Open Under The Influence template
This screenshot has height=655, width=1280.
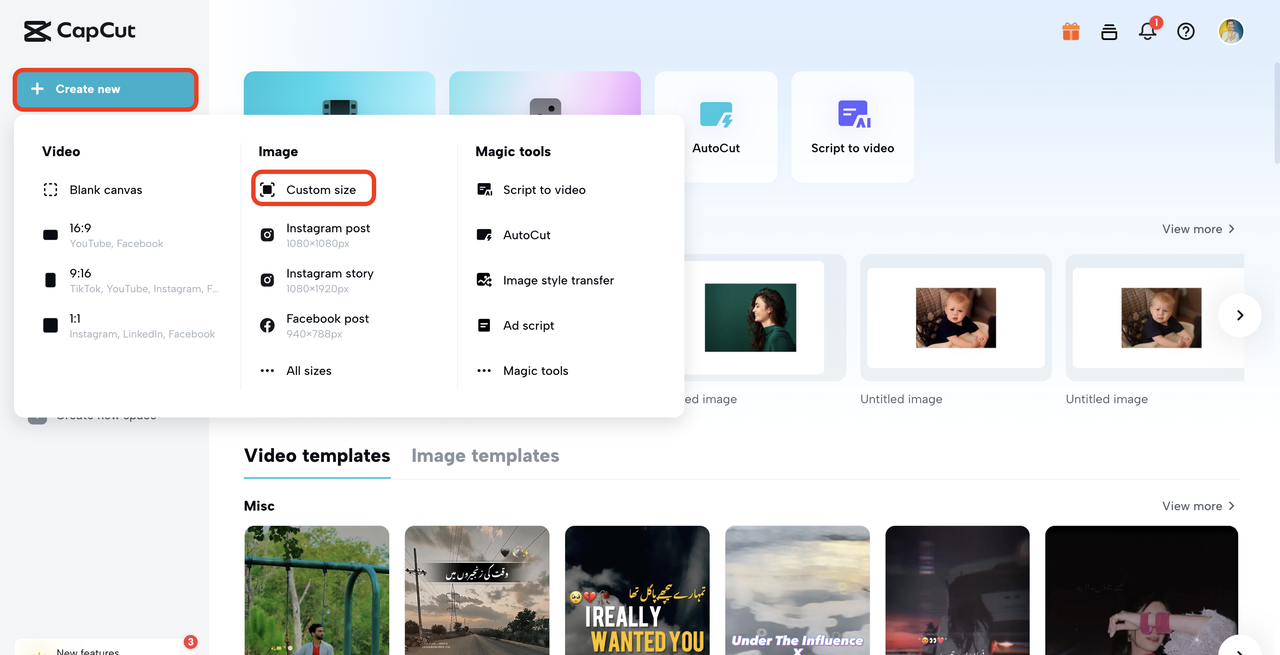[x=797, y=590]
